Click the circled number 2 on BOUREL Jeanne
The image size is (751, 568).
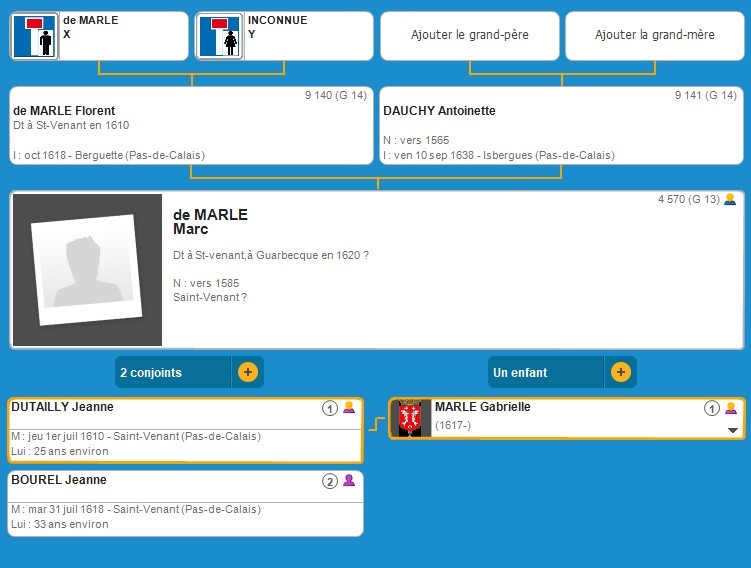pos(329,481)
